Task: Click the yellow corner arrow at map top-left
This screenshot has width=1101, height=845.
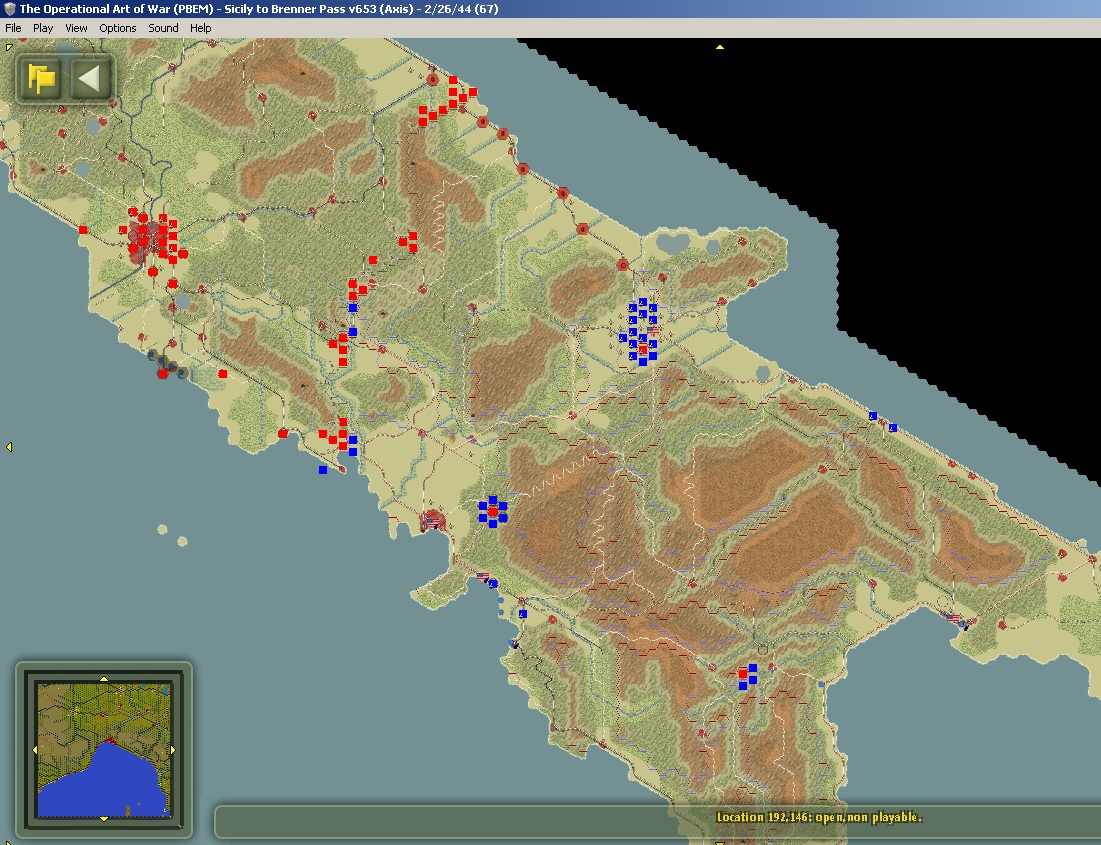Action: 8,47
